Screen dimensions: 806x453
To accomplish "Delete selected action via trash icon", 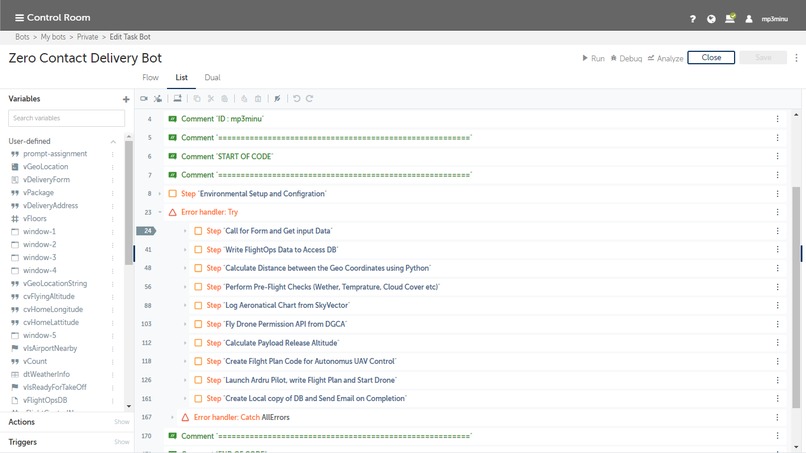I will tap(258, 99).
